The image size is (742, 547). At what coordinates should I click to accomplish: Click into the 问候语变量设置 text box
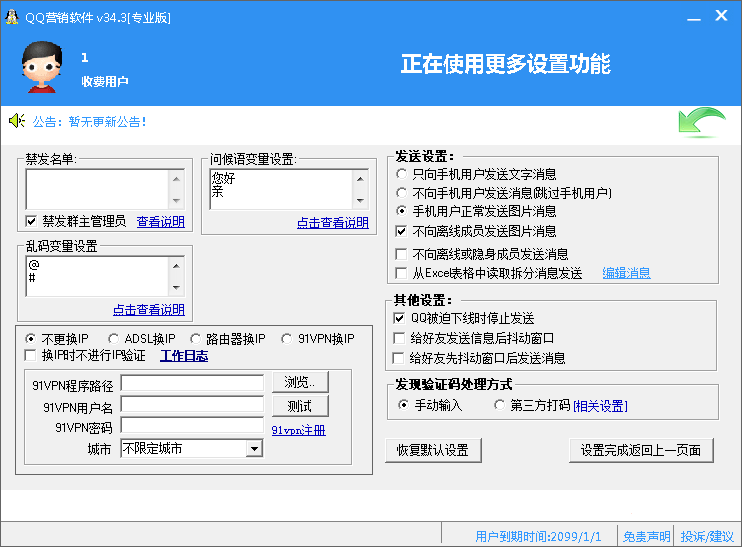click(281, 190)
